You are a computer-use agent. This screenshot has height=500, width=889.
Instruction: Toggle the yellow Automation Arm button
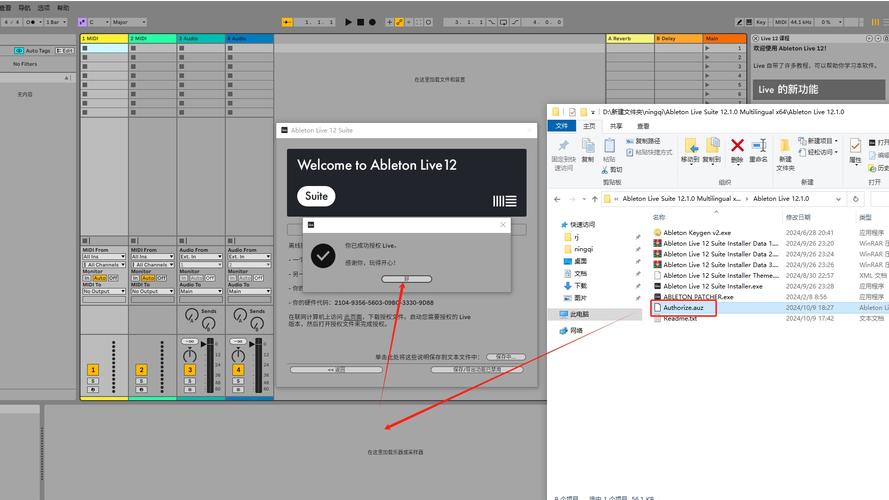[x=399, y=22]
